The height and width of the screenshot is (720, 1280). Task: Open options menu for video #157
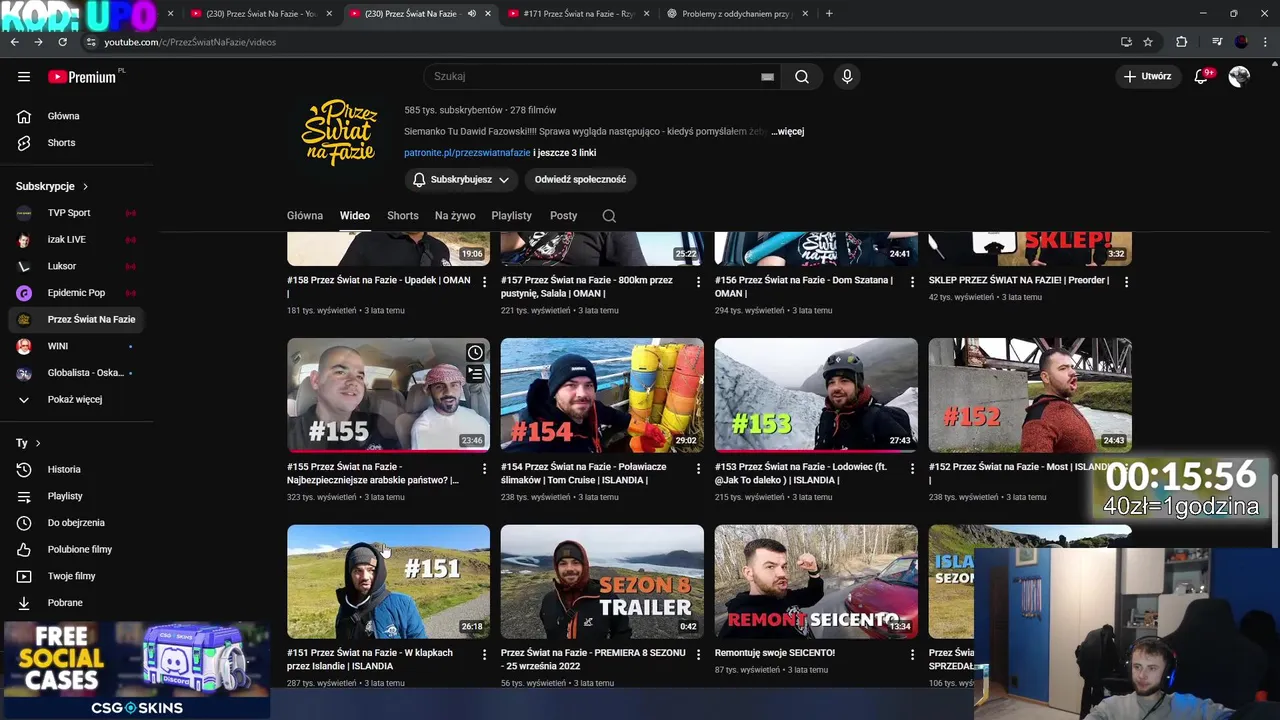pyautogui.click(x=698, y=282)
